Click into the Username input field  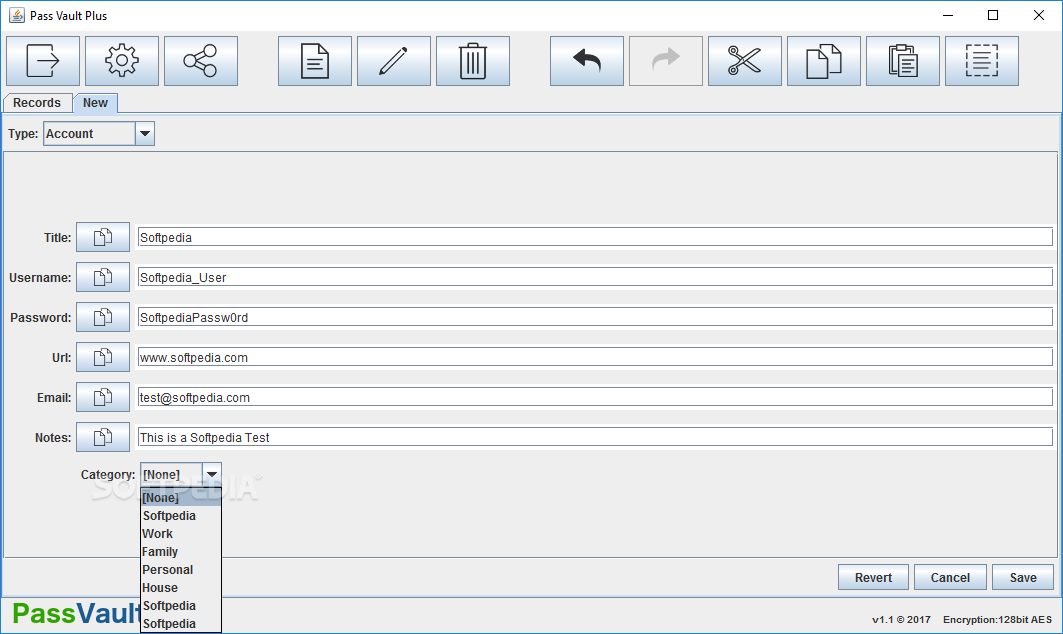[x=595, y=277]
